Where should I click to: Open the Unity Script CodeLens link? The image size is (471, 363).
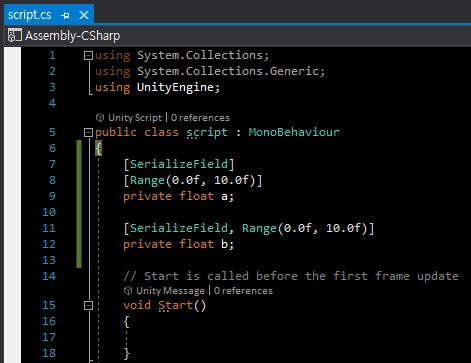coord(135,118)
